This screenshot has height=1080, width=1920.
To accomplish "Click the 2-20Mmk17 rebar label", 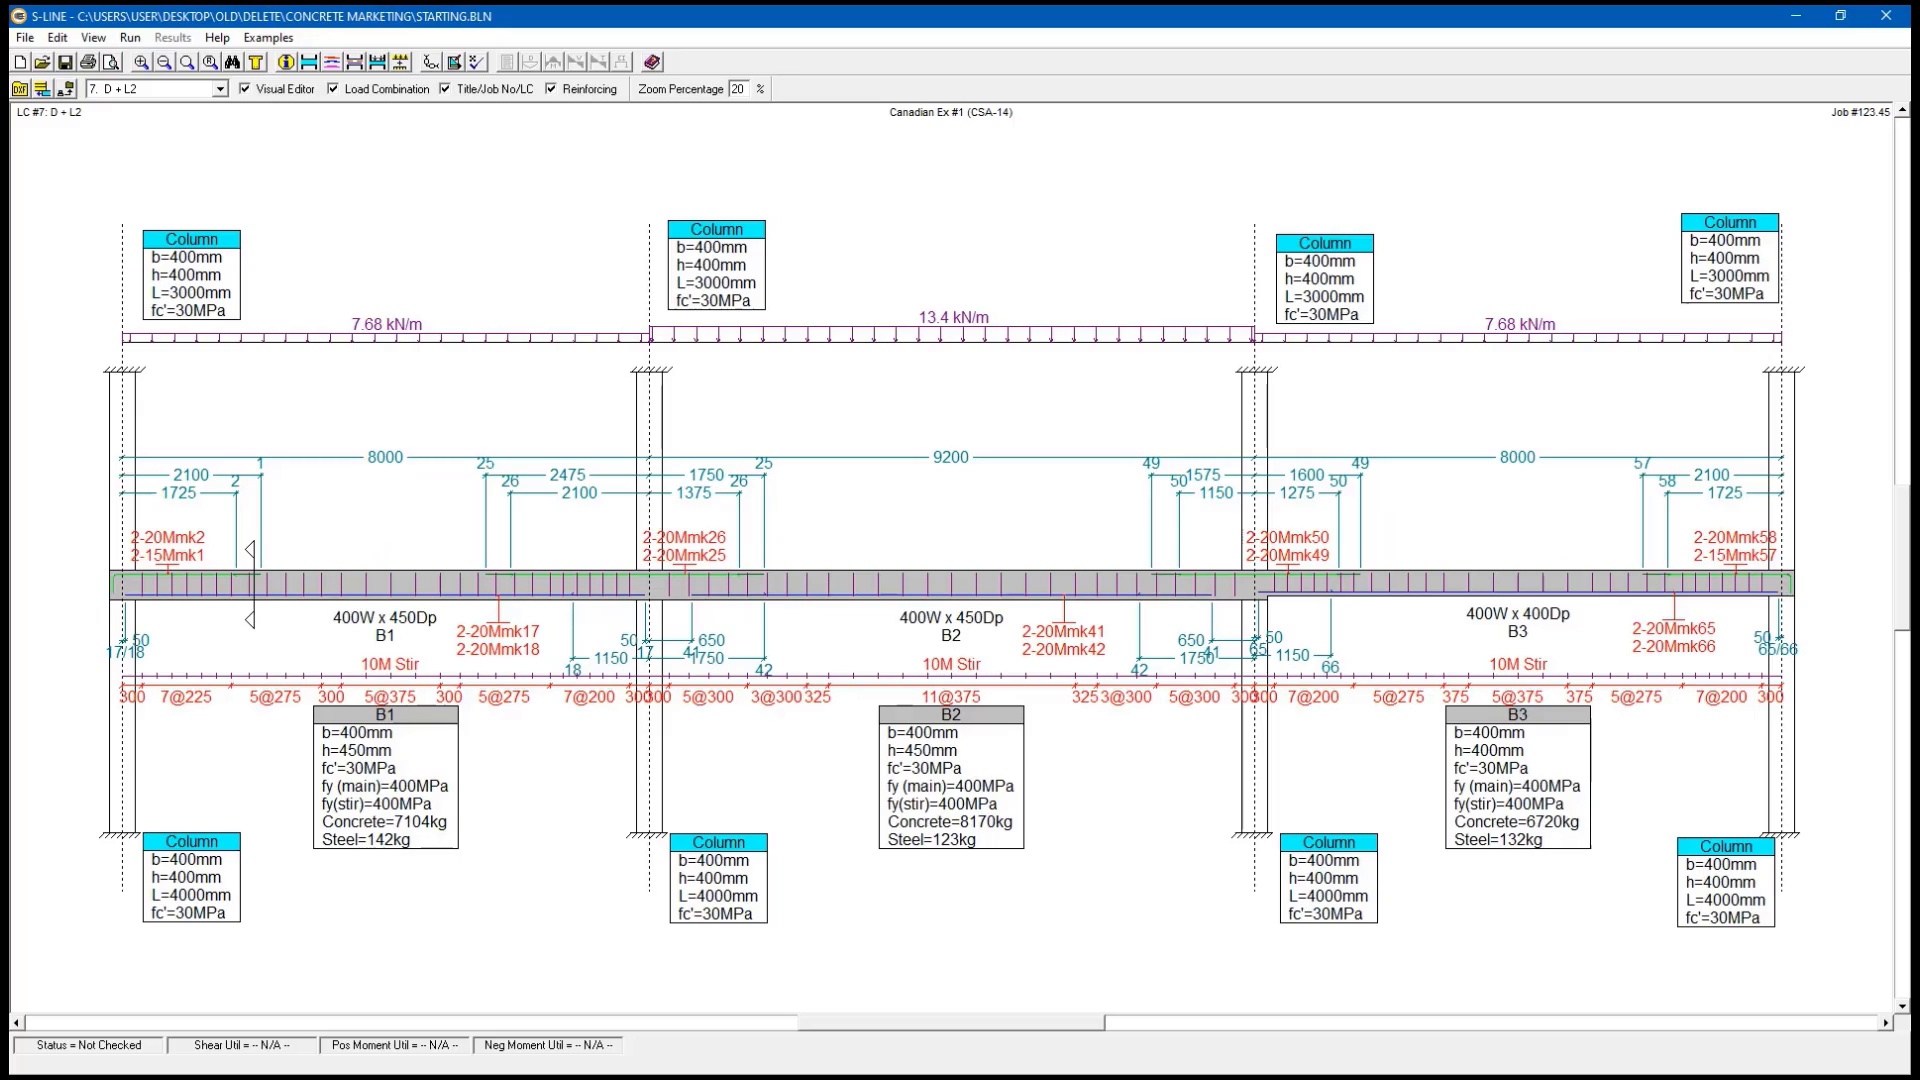I will [x=498, y=631].
